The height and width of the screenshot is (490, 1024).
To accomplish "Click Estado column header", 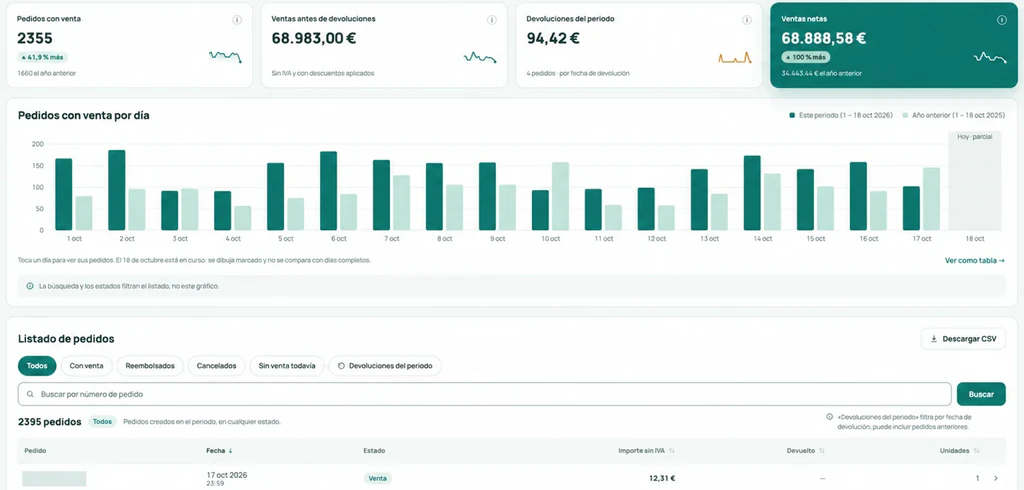I will click(x=374, y=451).
